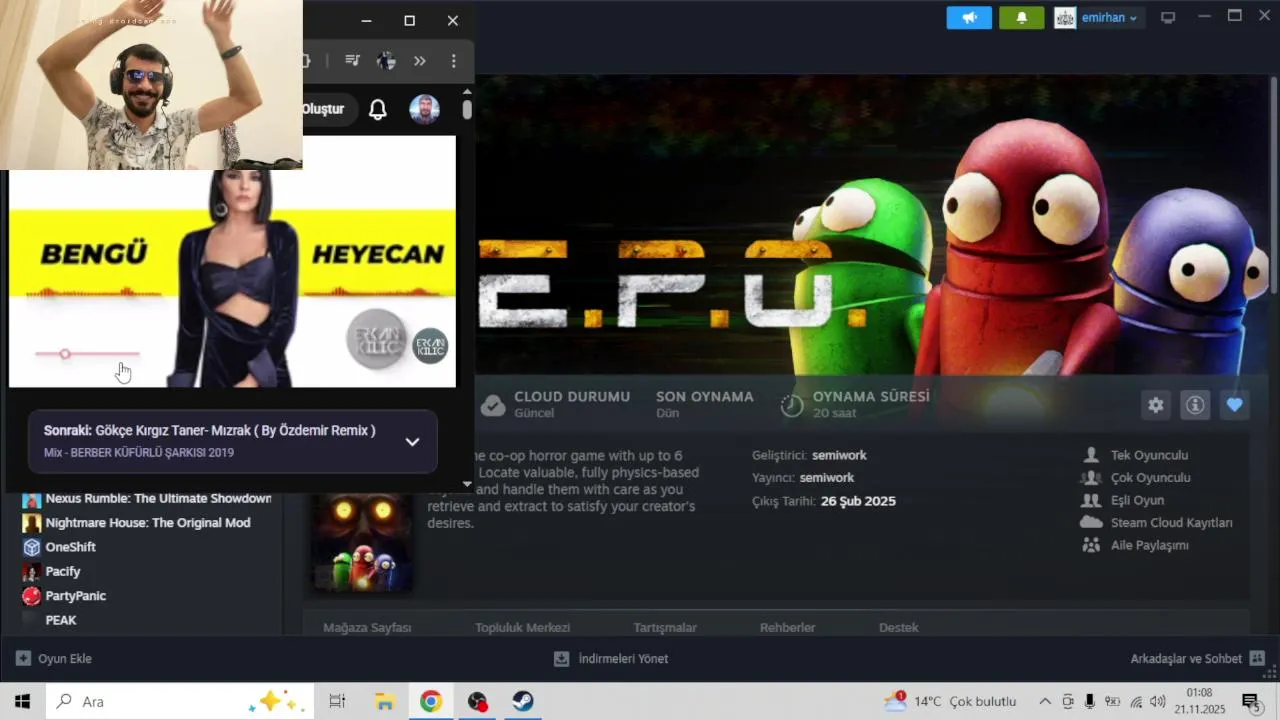Open the YouTube notifications bell
Image resolution: width=1280 pixels, height=720 pixels.
378,110
